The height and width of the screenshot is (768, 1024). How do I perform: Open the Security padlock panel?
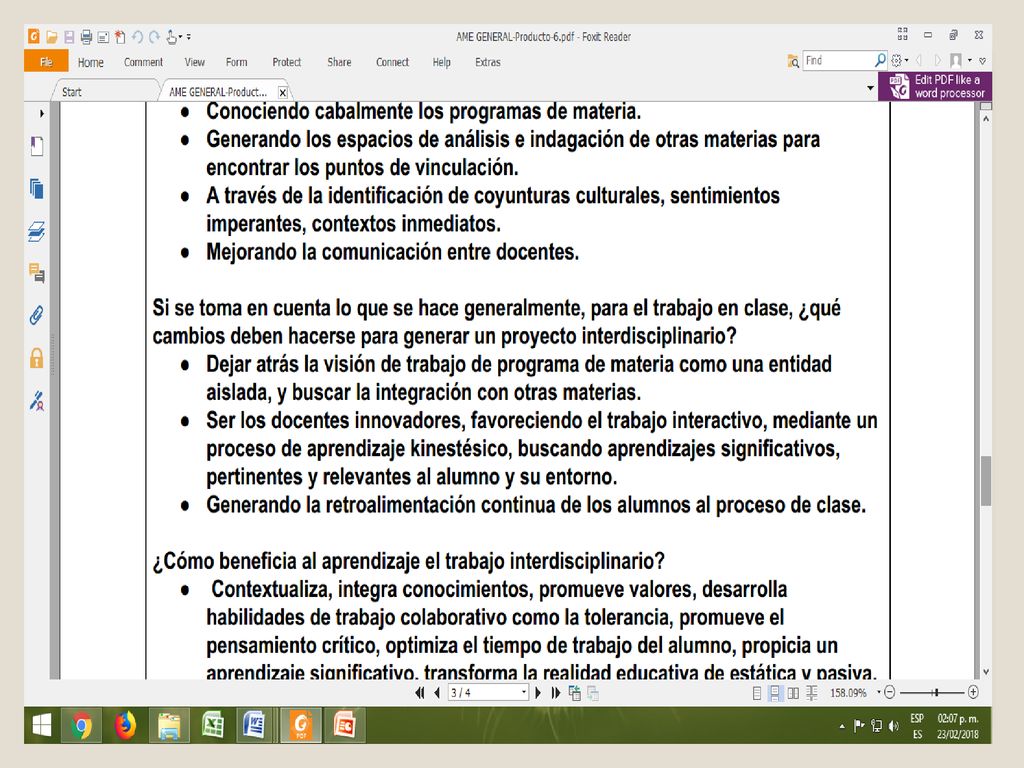tap(37, 358)
